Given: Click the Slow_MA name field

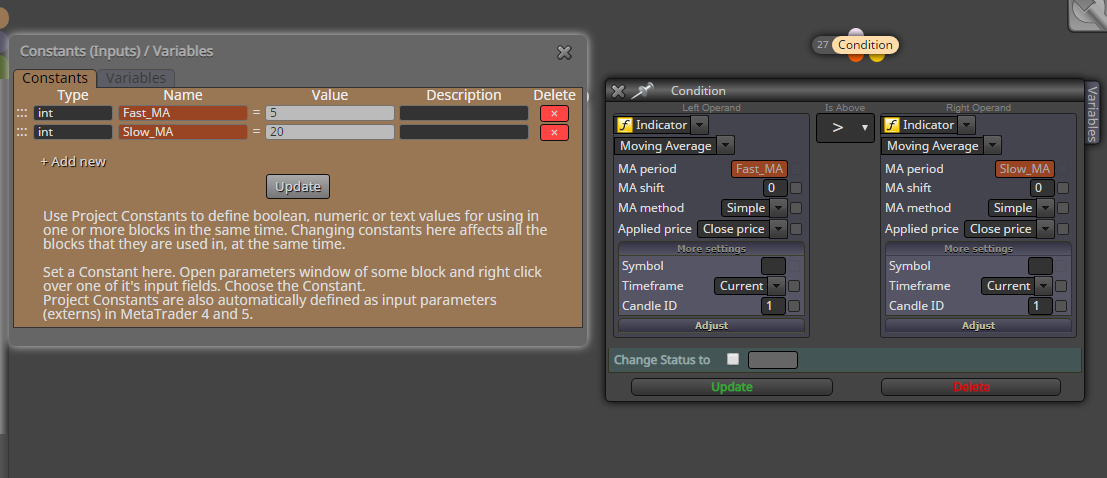Looking at the screenshot, I should [x=183, y=132].
